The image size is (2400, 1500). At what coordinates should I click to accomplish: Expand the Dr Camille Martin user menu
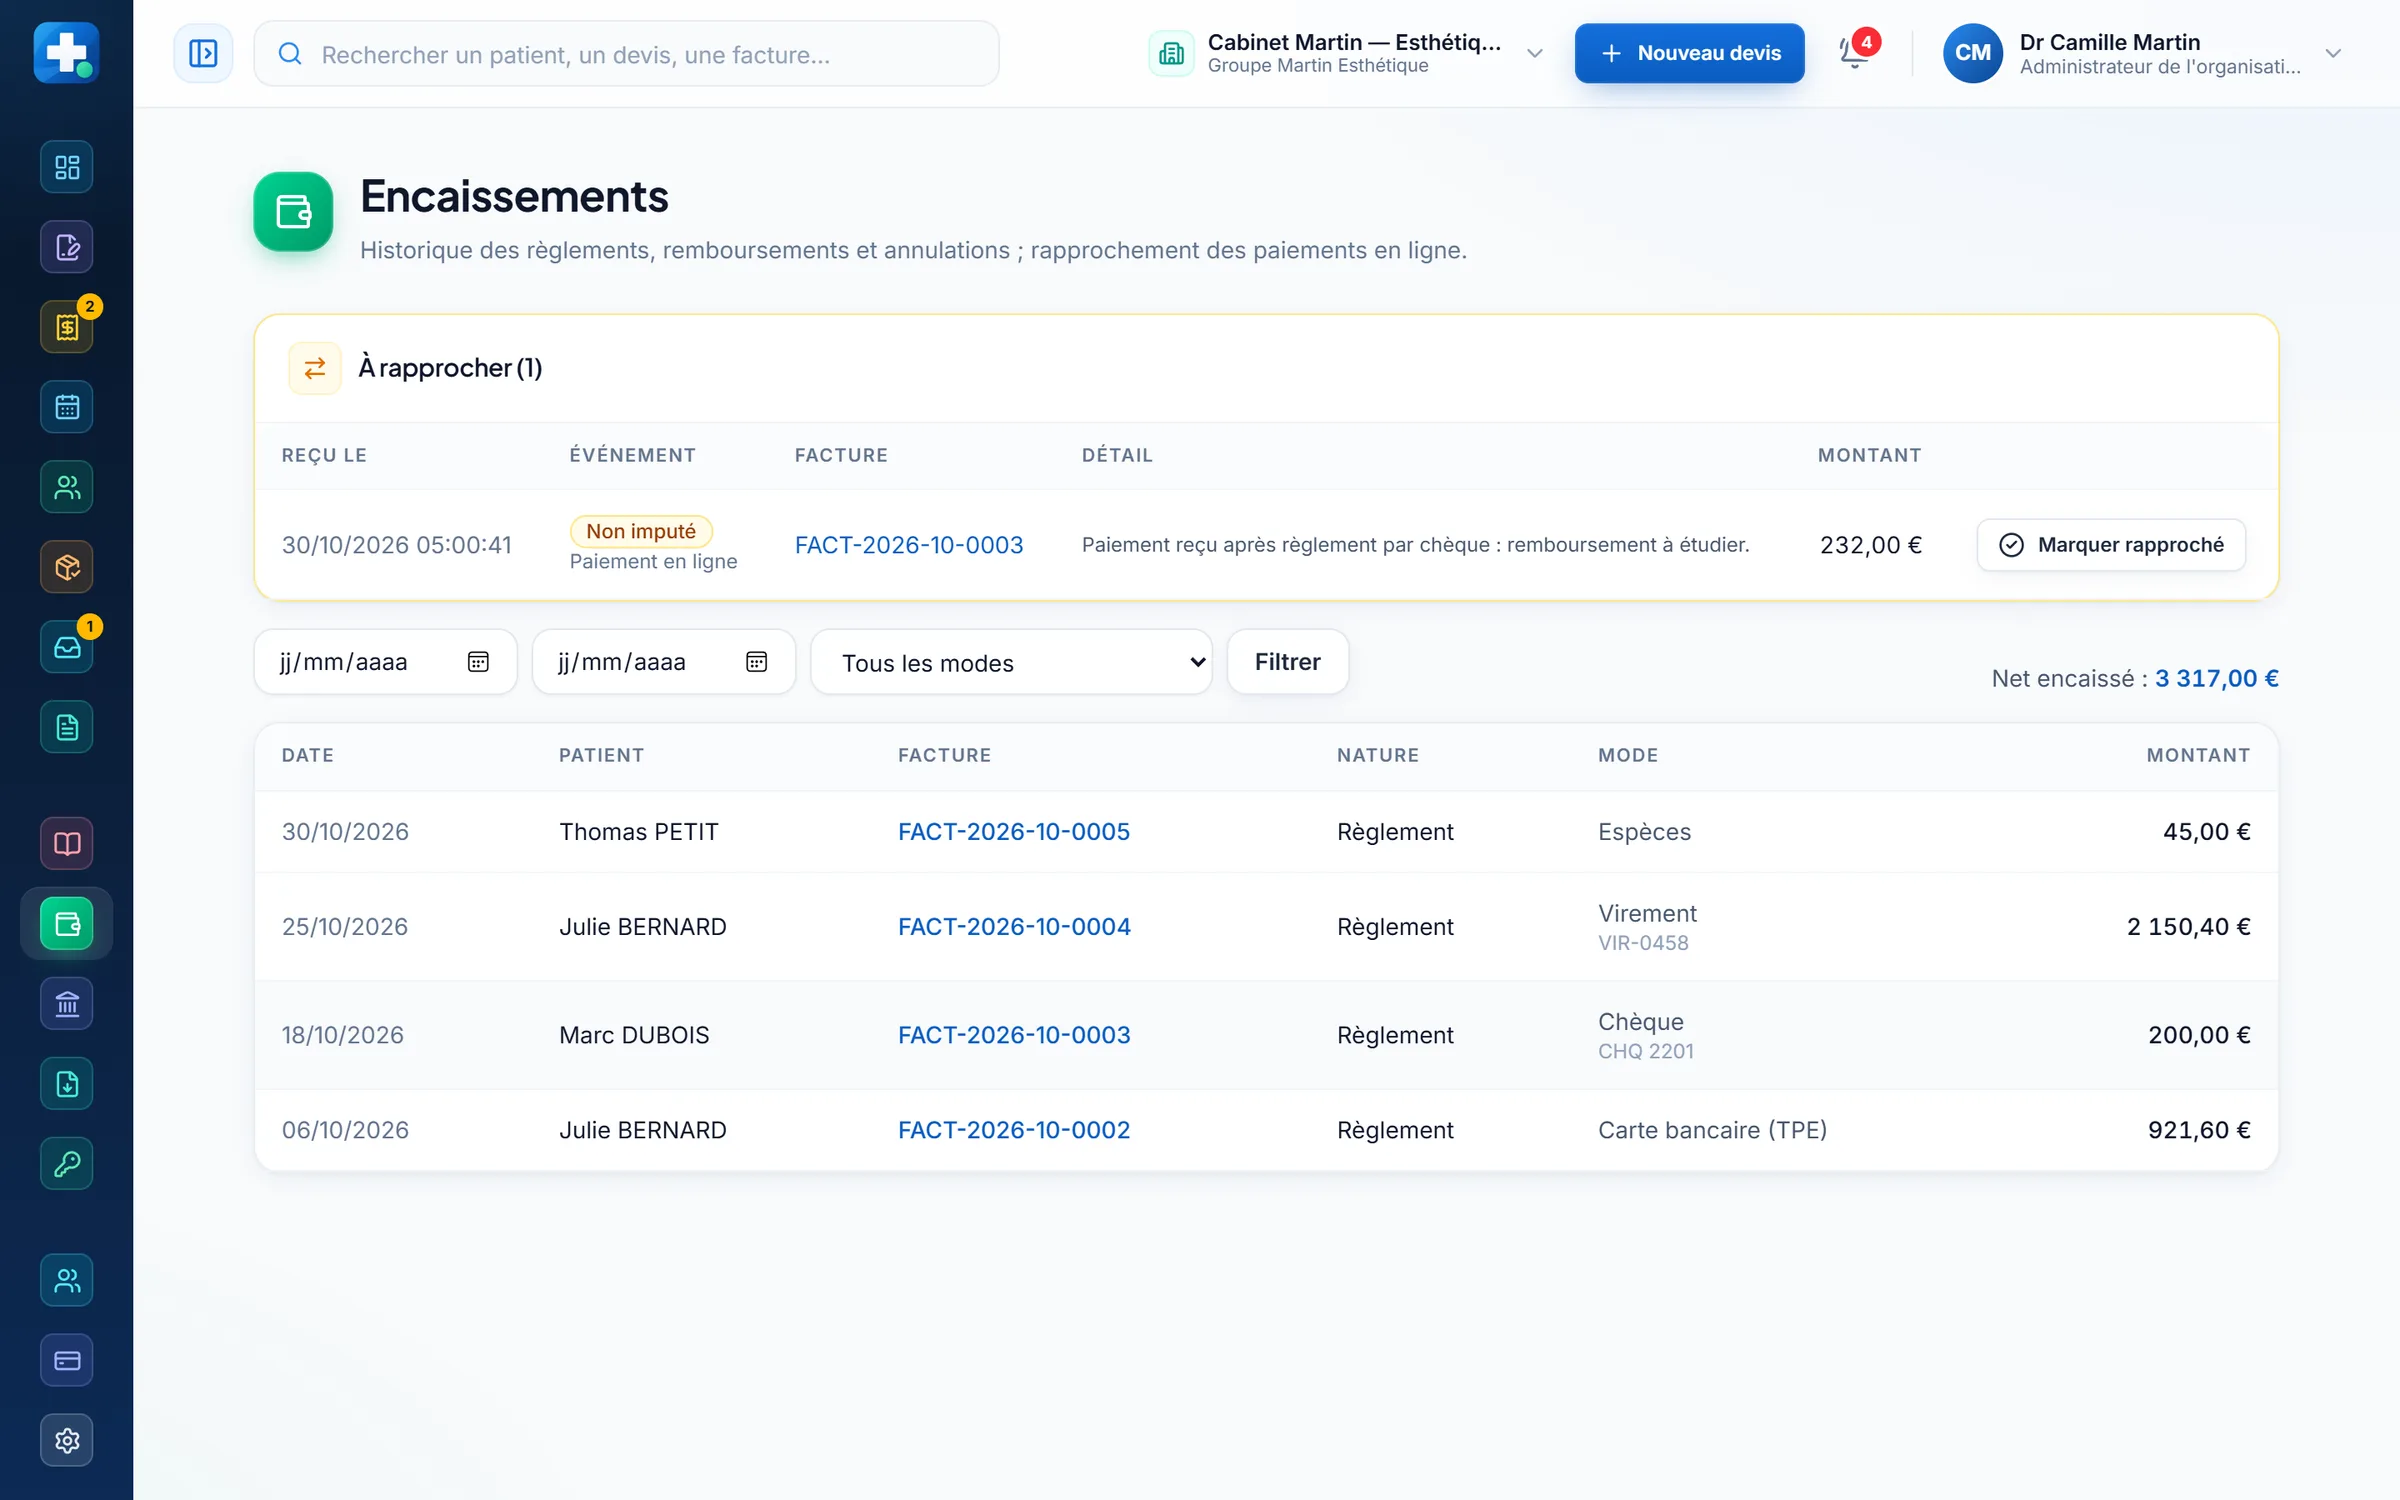tap(2143, 53)
